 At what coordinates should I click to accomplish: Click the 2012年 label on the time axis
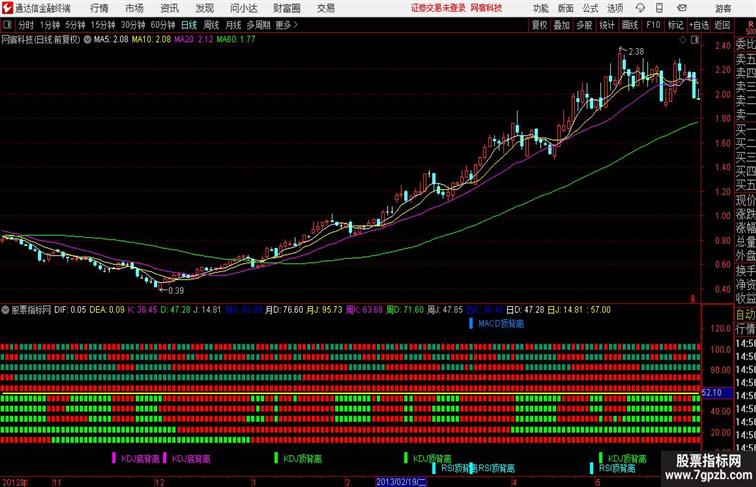(x=15, y=482)
